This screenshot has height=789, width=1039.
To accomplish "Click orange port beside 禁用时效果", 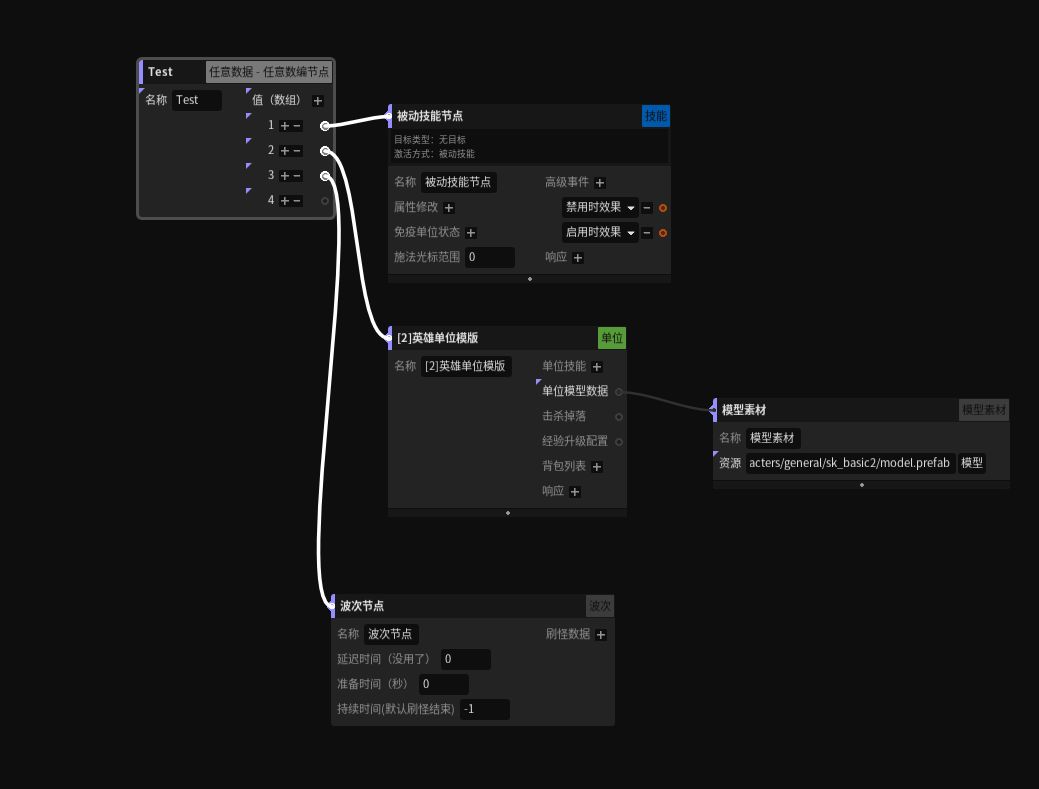I will (663, 208).
